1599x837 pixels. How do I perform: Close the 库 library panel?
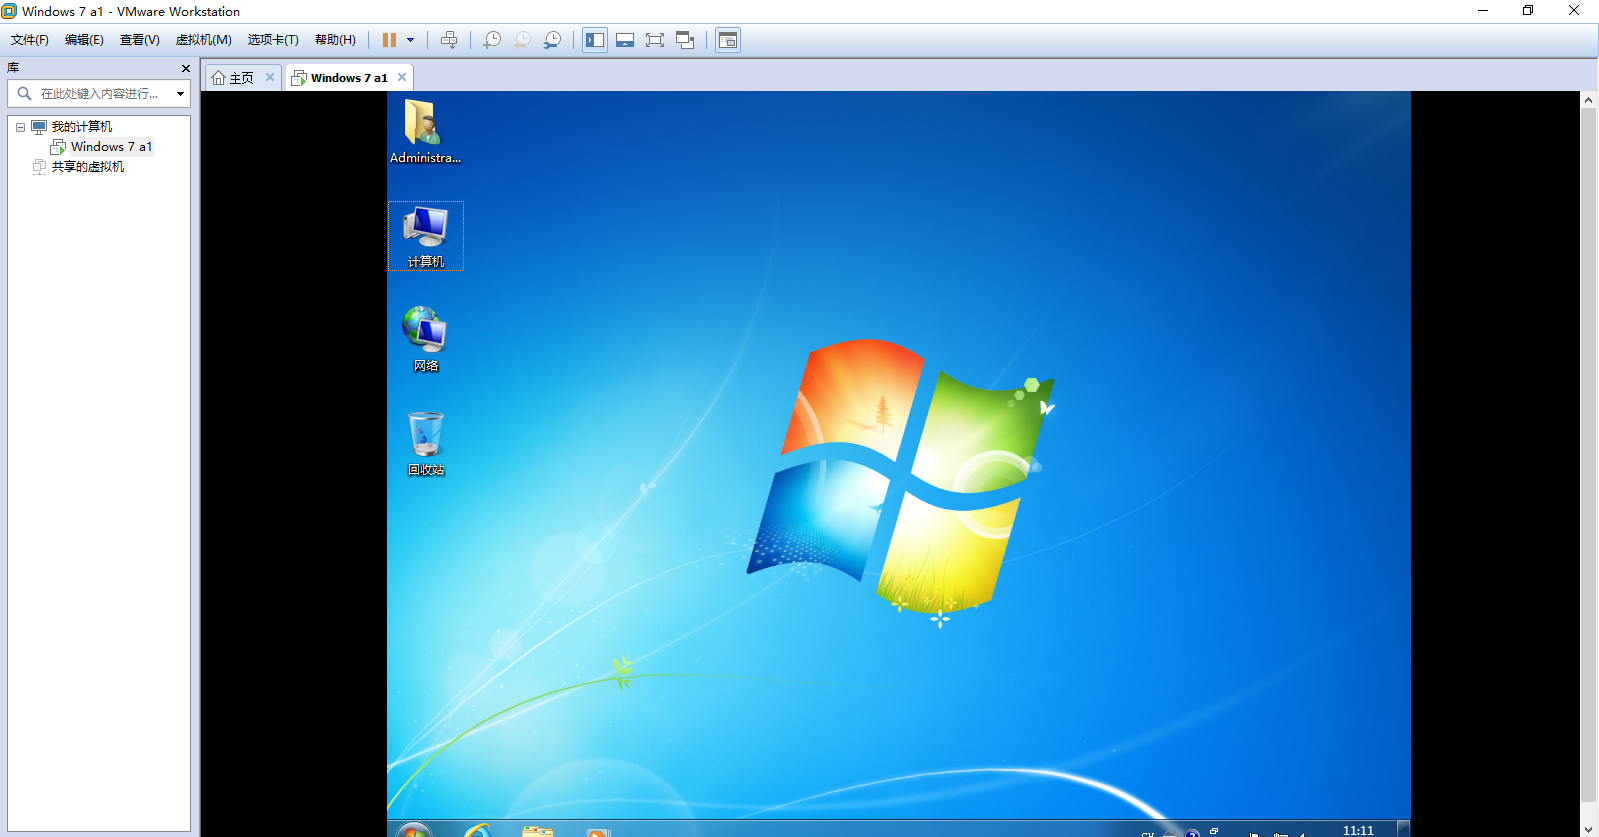(x=185, y=68)
